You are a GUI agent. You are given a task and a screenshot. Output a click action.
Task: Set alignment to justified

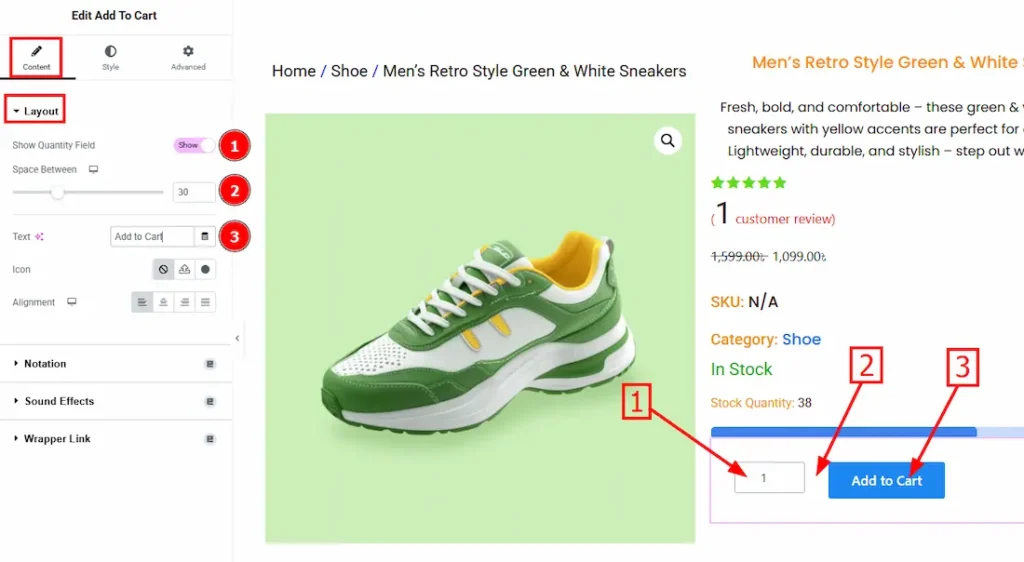coord(205,302)
